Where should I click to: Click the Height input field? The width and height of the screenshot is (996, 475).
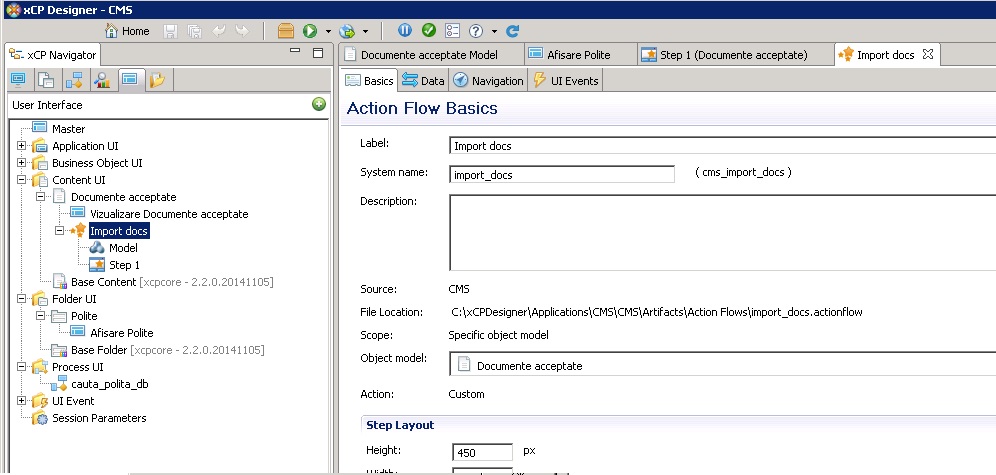click(x=482, y=452)
